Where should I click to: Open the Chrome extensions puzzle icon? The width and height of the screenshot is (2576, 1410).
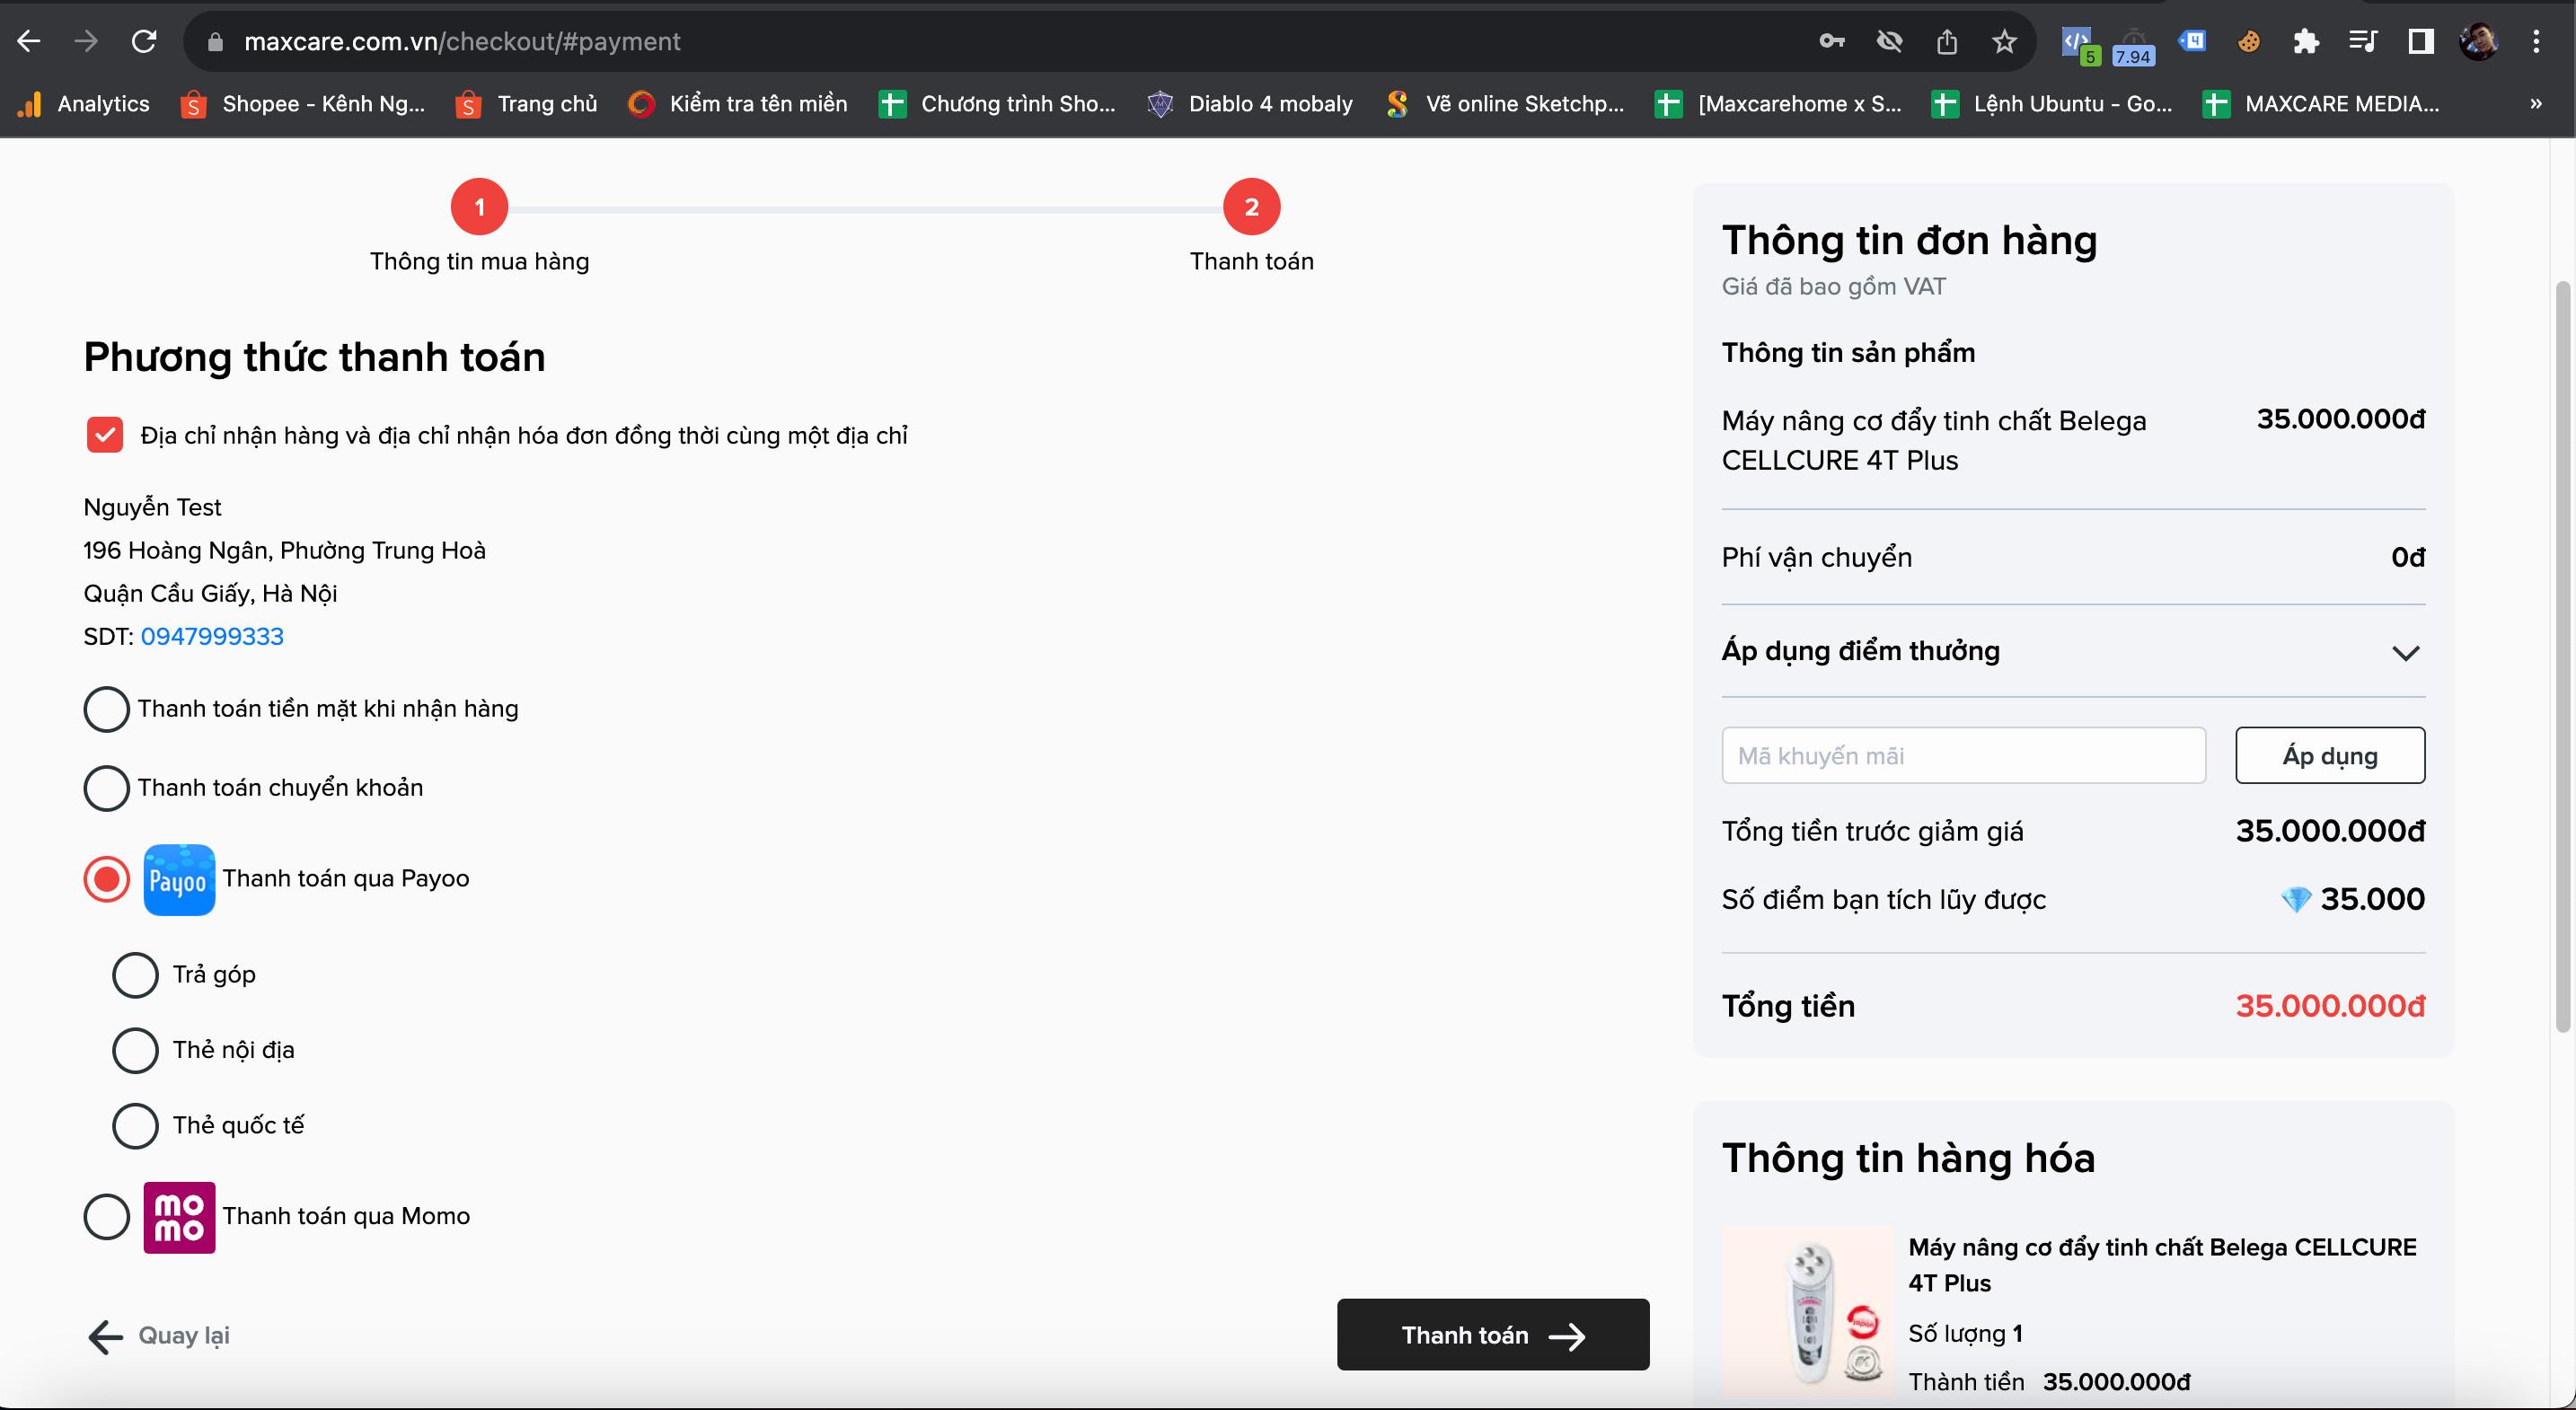(x=2306, y=41)
